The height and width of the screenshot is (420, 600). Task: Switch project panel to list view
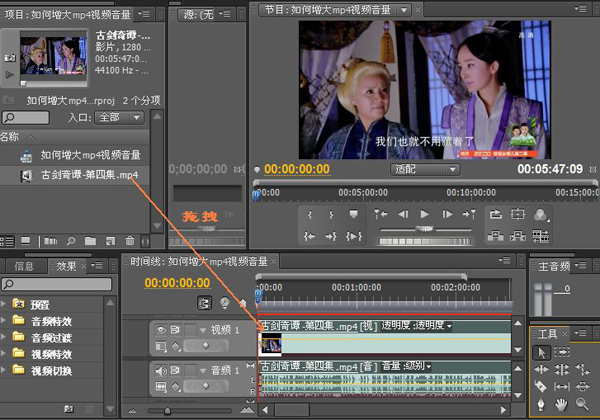pyautogui.click(x=7, y=241)
